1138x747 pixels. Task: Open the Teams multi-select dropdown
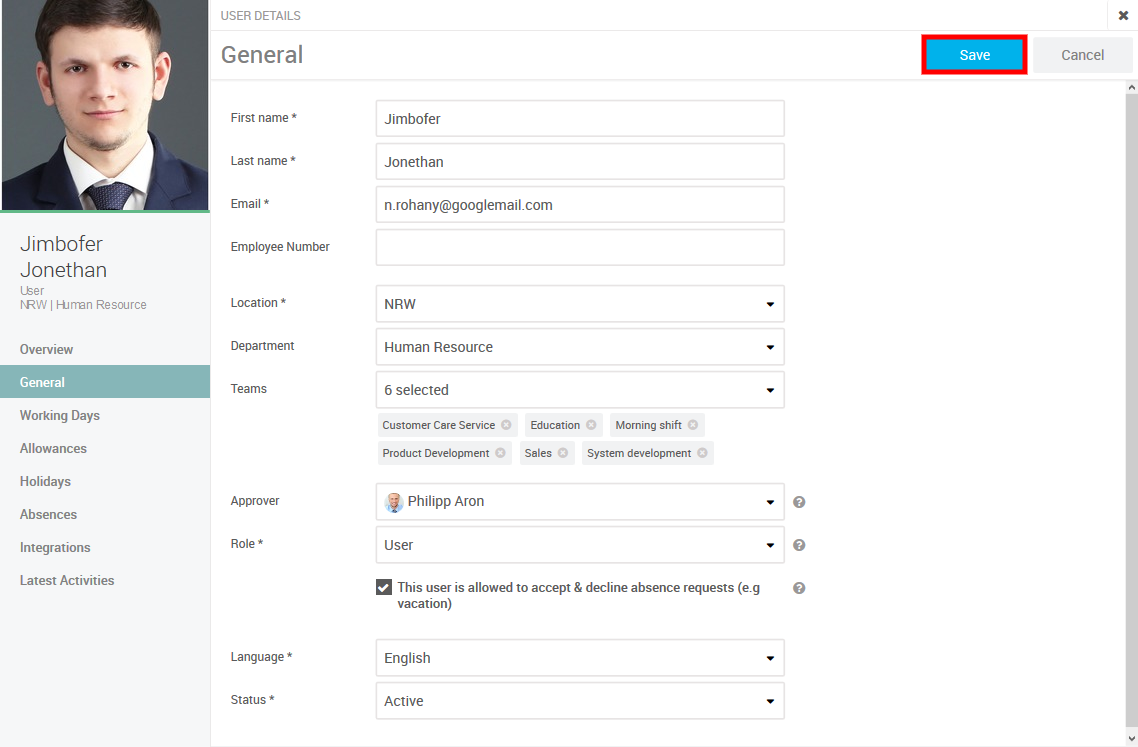click(579, 390)
